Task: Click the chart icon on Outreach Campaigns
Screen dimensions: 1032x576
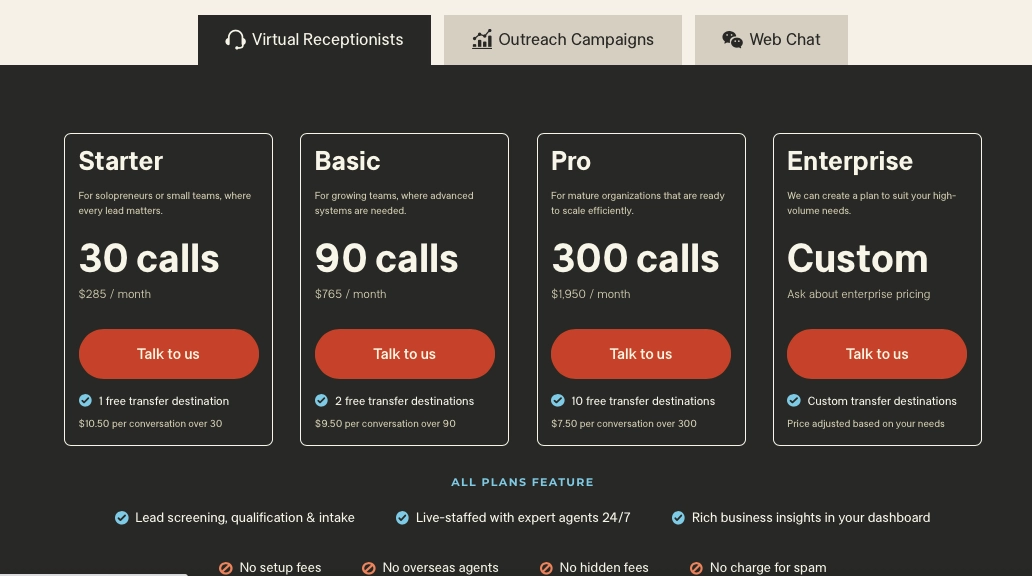Action: (482, 39)
